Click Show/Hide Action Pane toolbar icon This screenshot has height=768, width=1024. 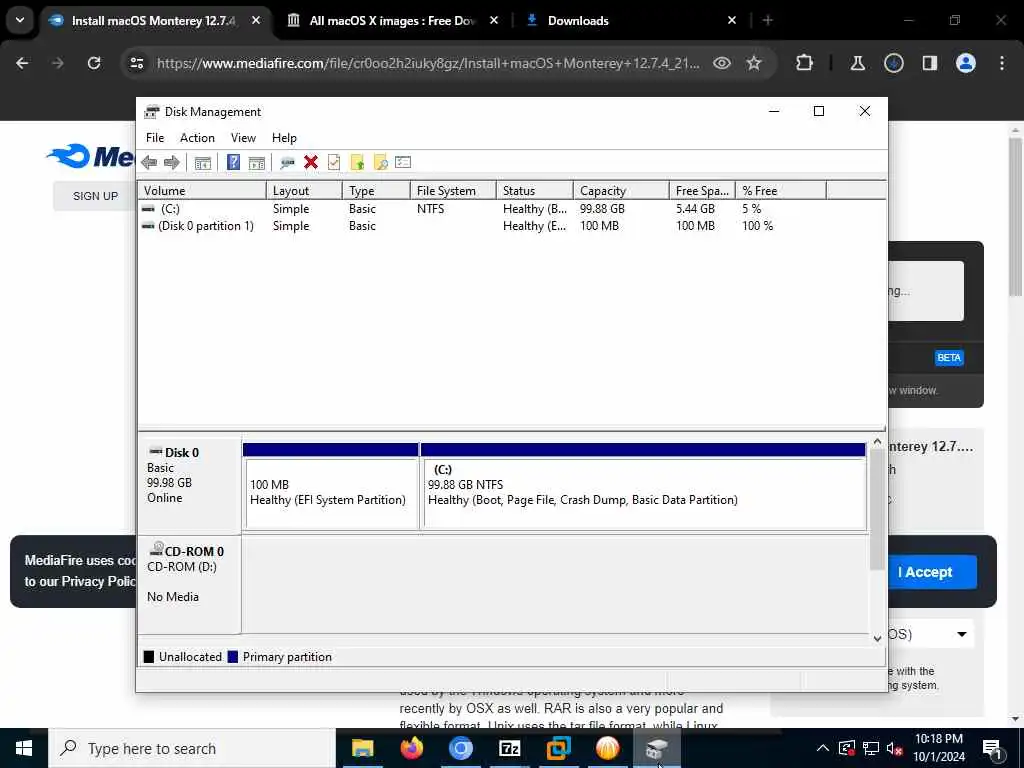click(257, 163)
